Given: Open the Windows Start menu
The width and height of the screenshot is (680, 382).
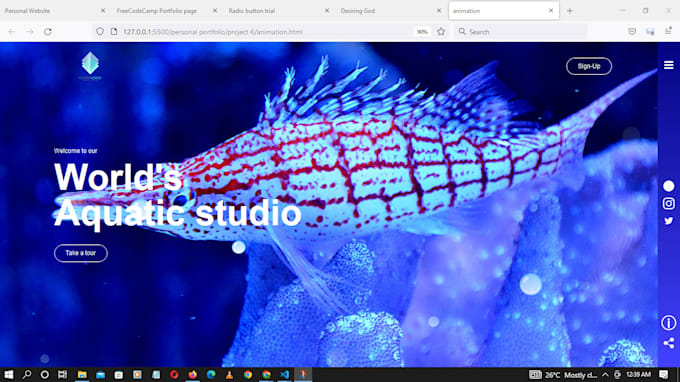Looking at the screenshot, I should (9, 375).
